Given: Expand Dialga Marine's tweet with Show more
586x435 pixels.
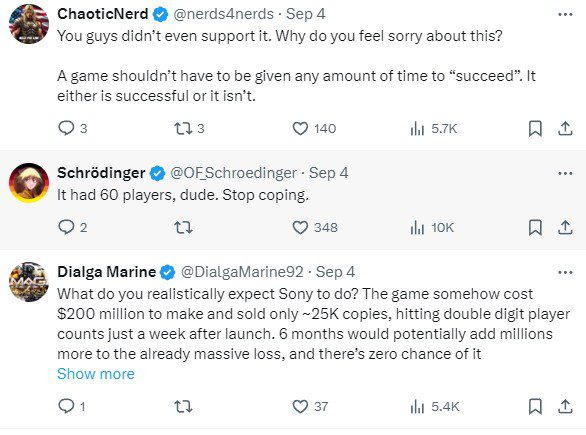Looking at the screenshot, I should tap(96, 374).
